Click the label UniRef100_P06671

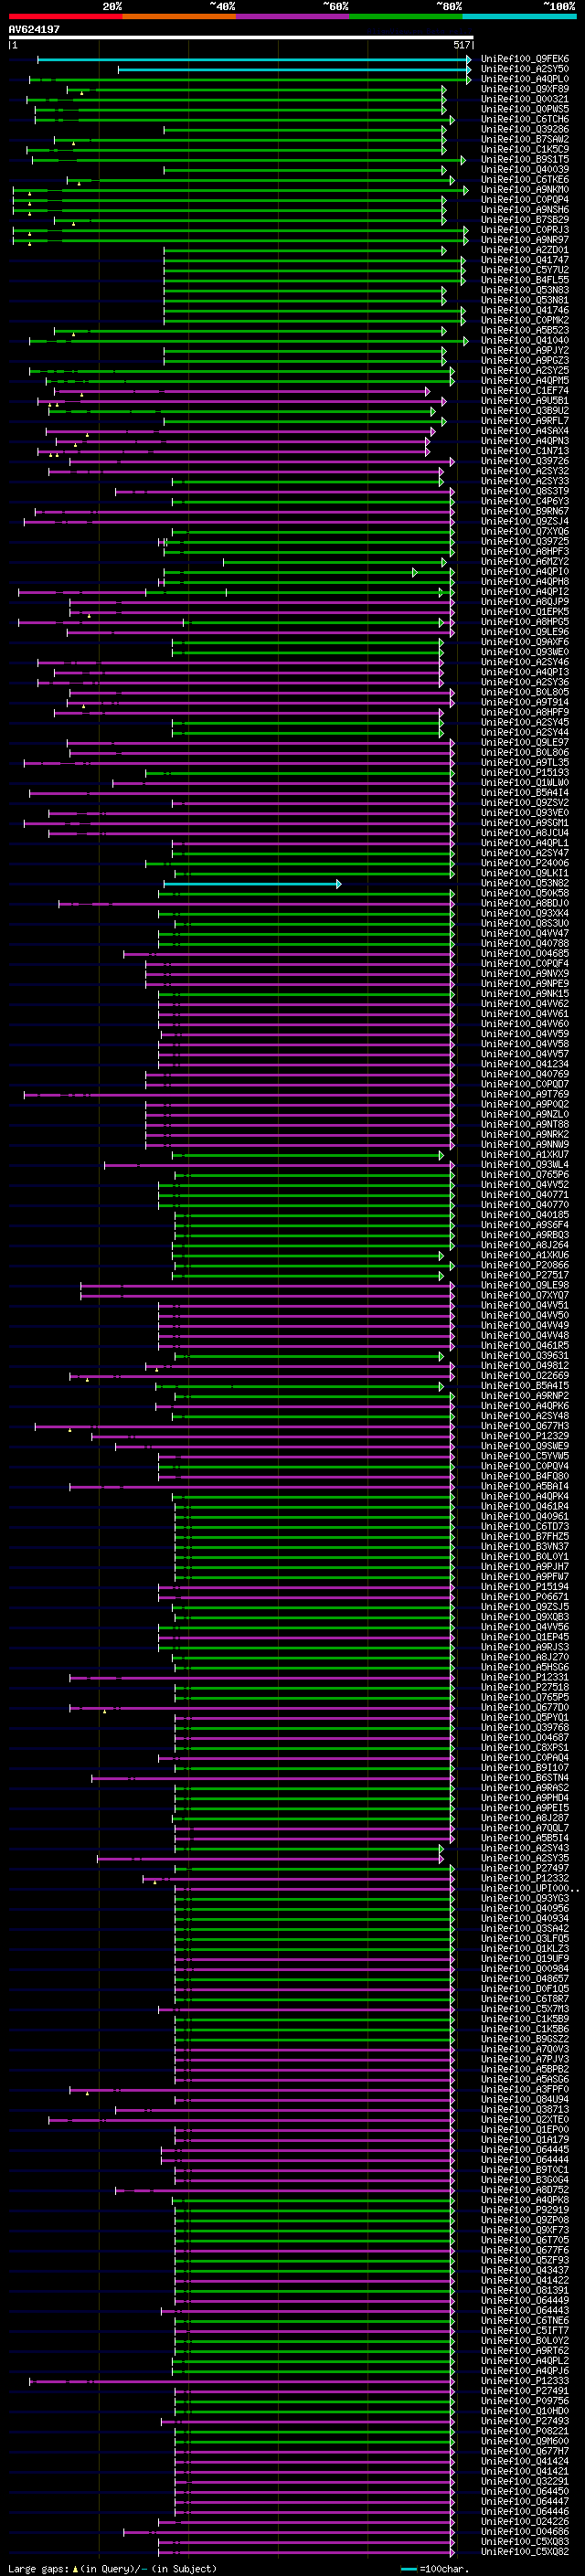tap(525, 1597)
